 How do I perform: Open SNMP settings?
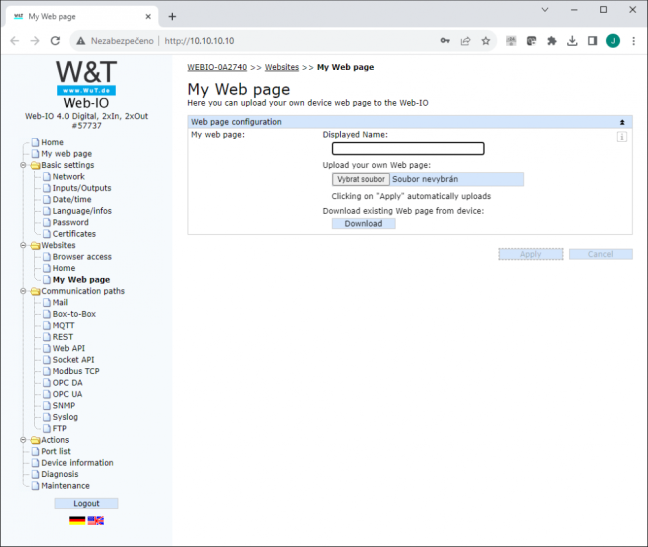[64, 406]
